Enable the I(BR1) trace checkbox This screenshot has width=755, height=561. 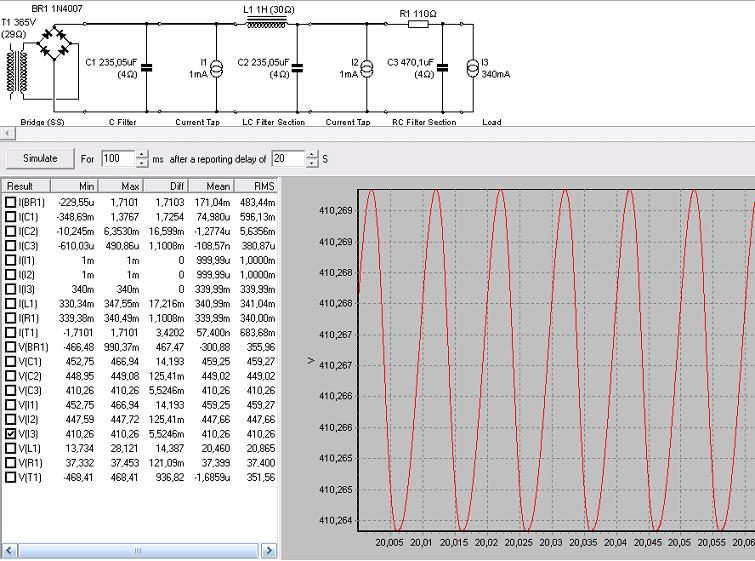pos(10,202)
